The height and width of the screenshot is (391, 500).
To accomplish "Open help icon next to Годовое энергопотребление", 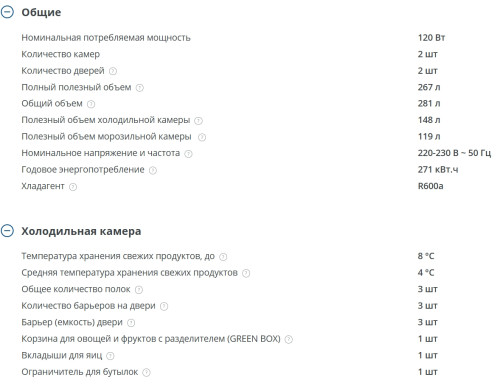I will click(153, 170).
